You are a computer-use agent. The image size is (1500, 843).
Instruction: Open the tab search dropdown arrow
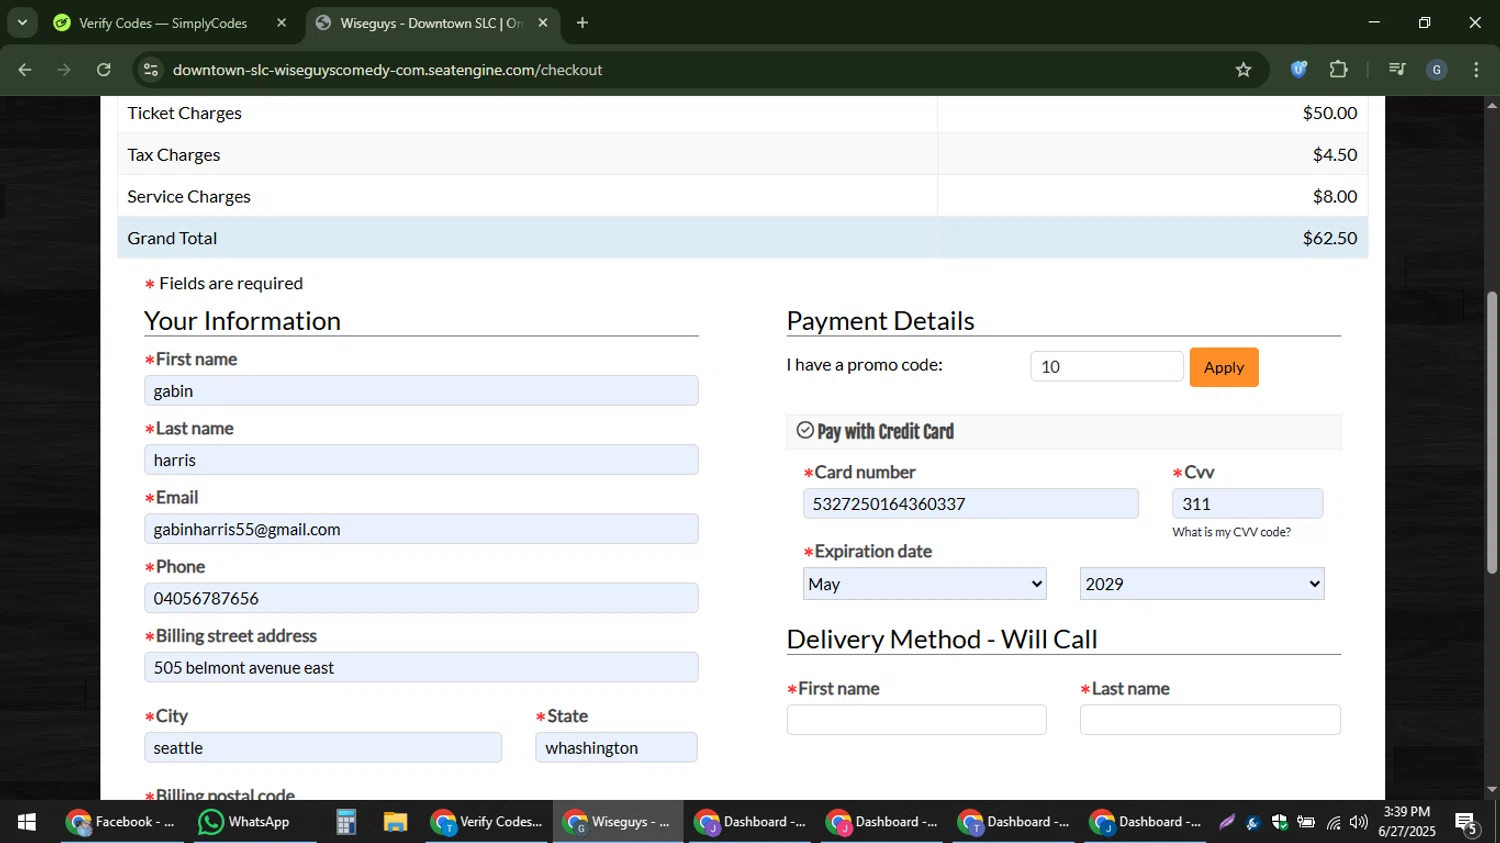point(22,22)
